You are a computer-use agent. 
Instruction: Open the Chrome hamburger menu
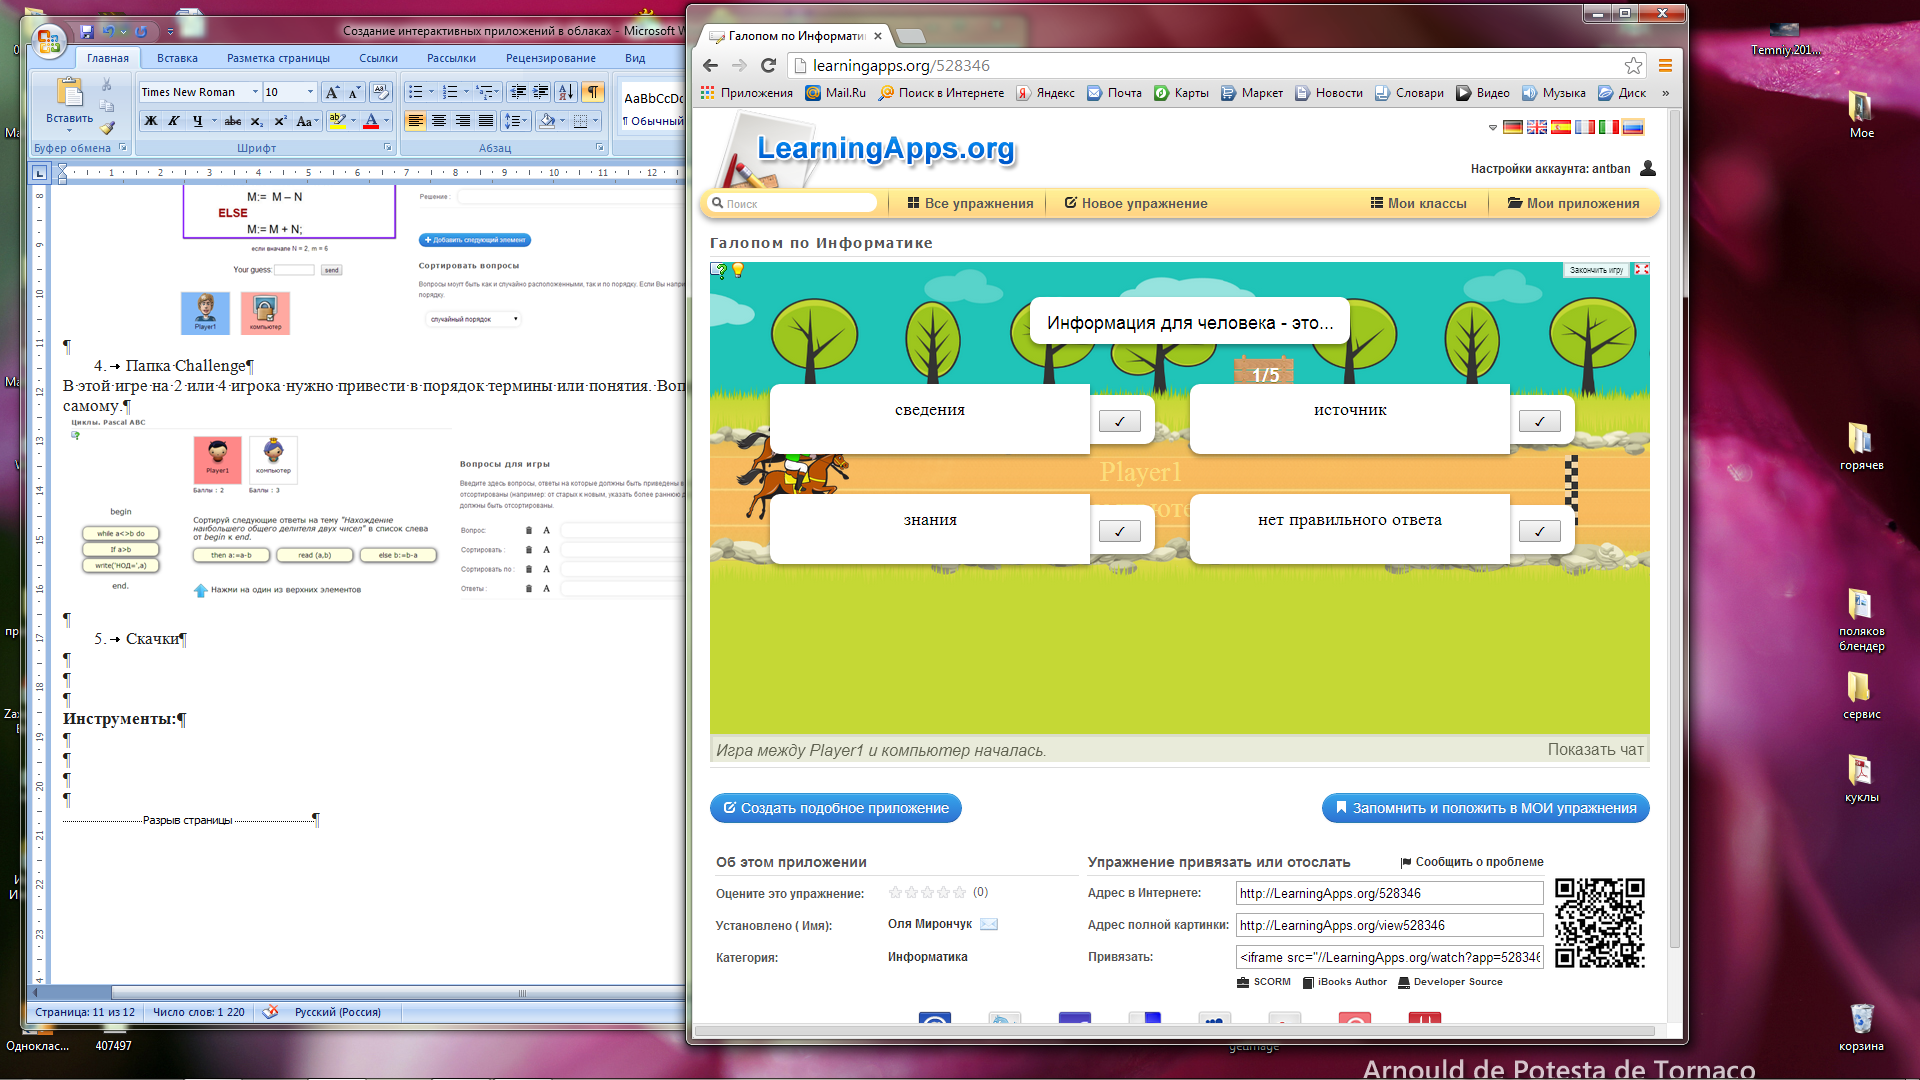tap(1665, 65)
